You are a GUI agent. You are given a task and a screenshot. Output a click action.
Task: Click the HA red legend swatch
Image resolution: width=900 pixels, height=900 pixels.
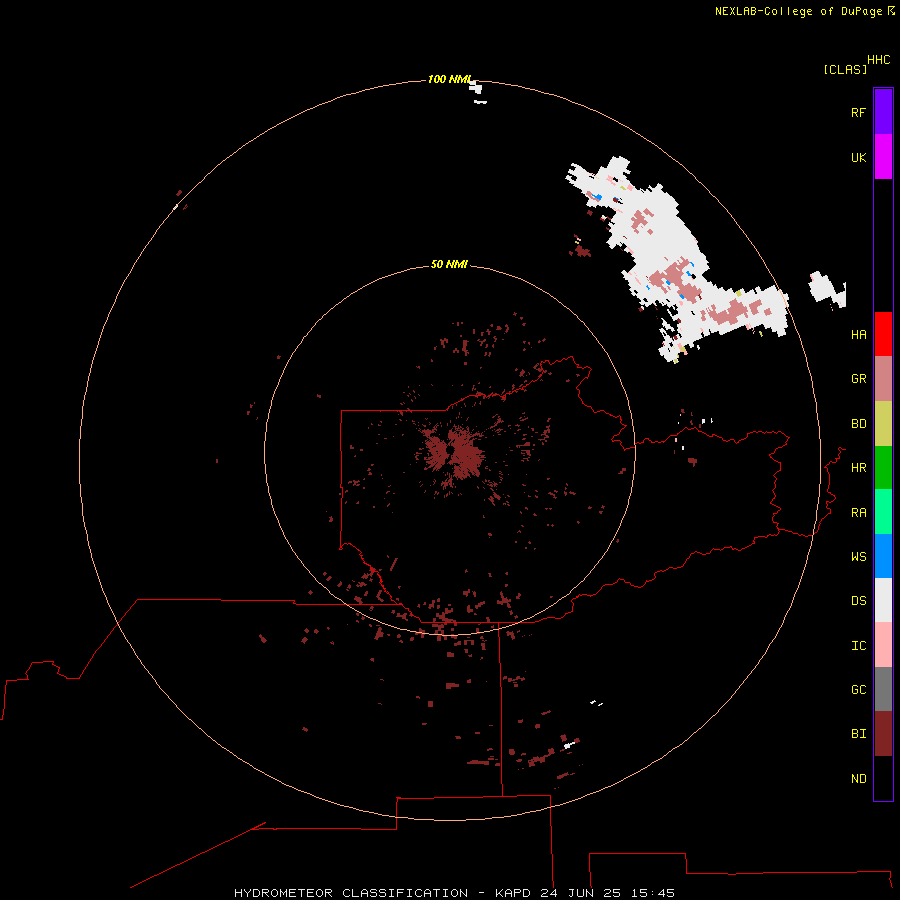point(883,334)
